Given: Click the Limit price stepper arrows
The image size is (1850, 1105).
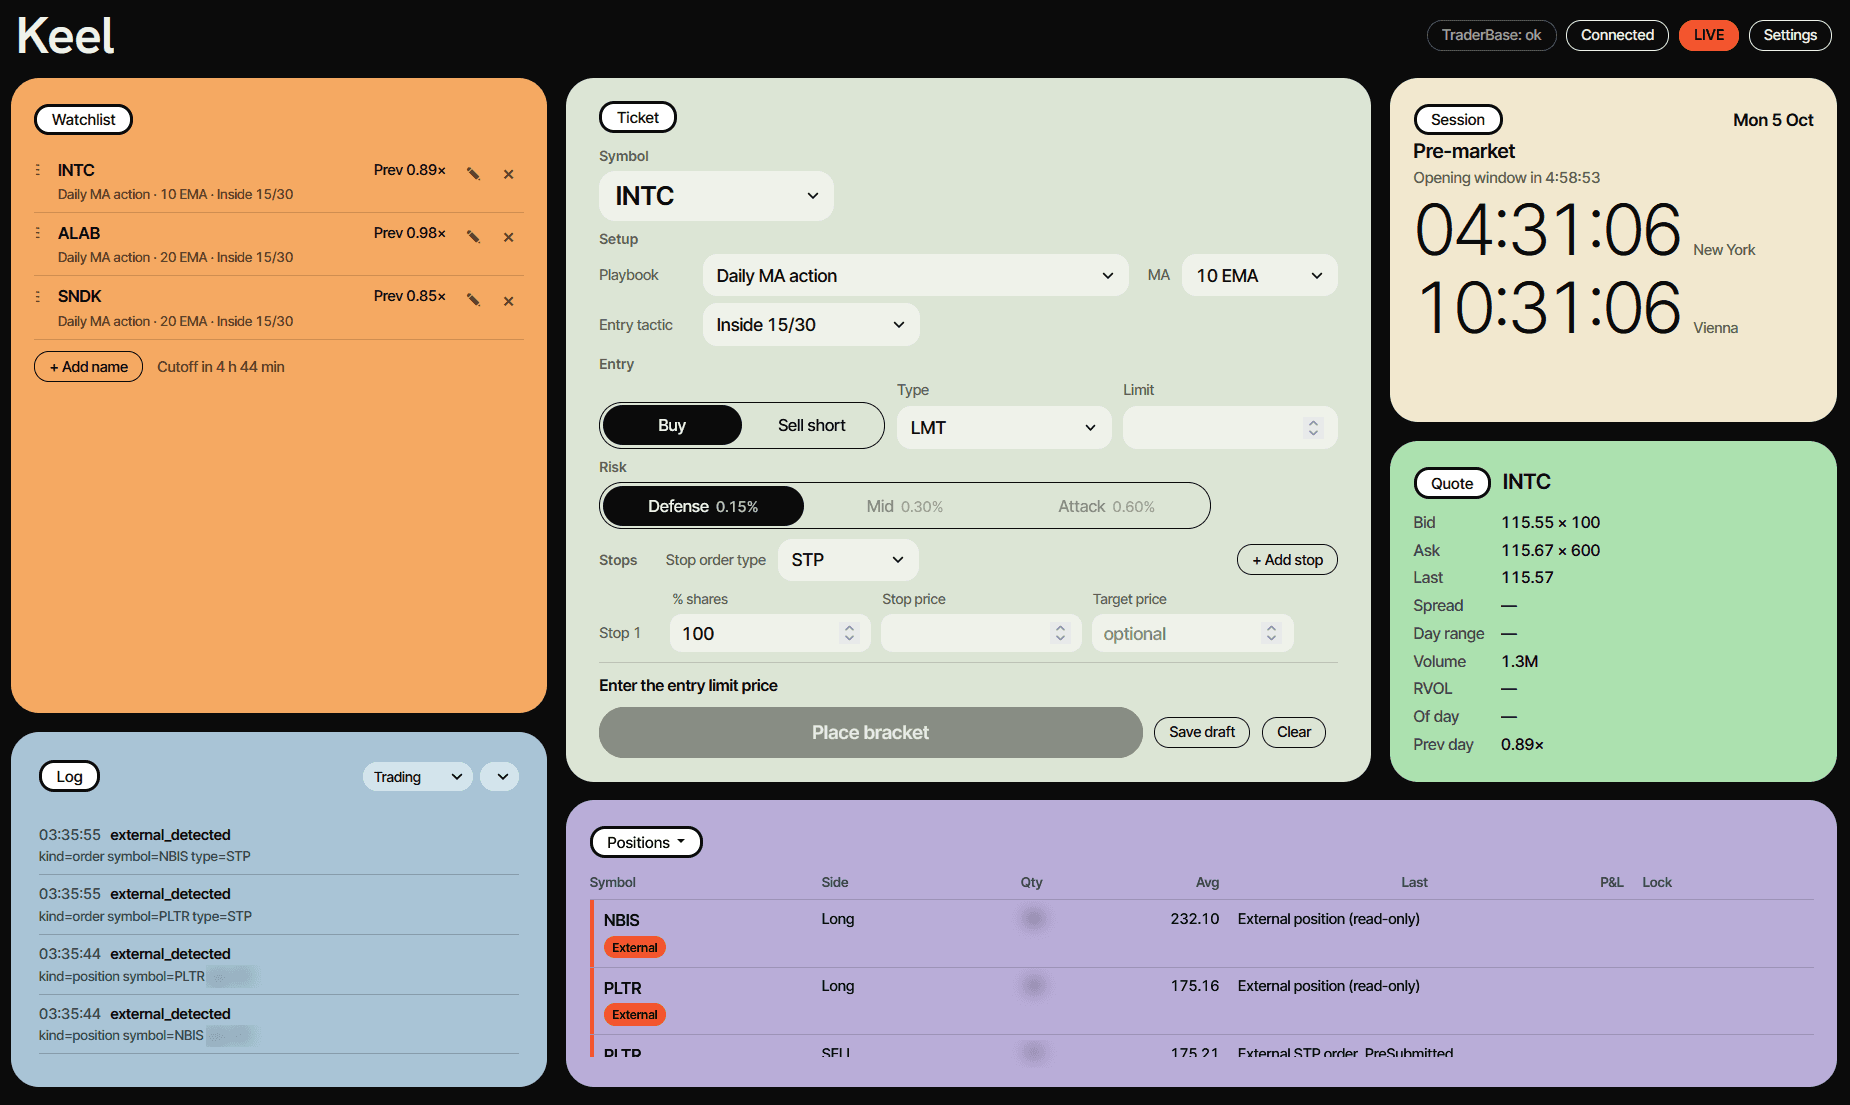Looking at the screenshot, I should tap(1313, 428).
